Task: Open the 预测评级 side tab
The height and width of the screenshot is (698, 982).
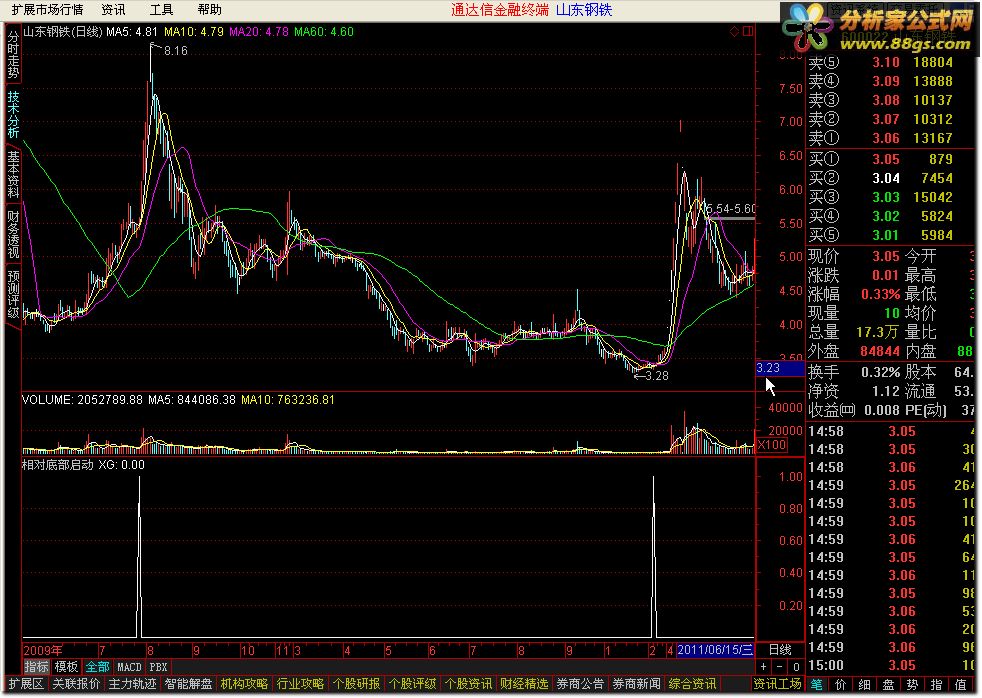Action: click(x=13, y=295)
